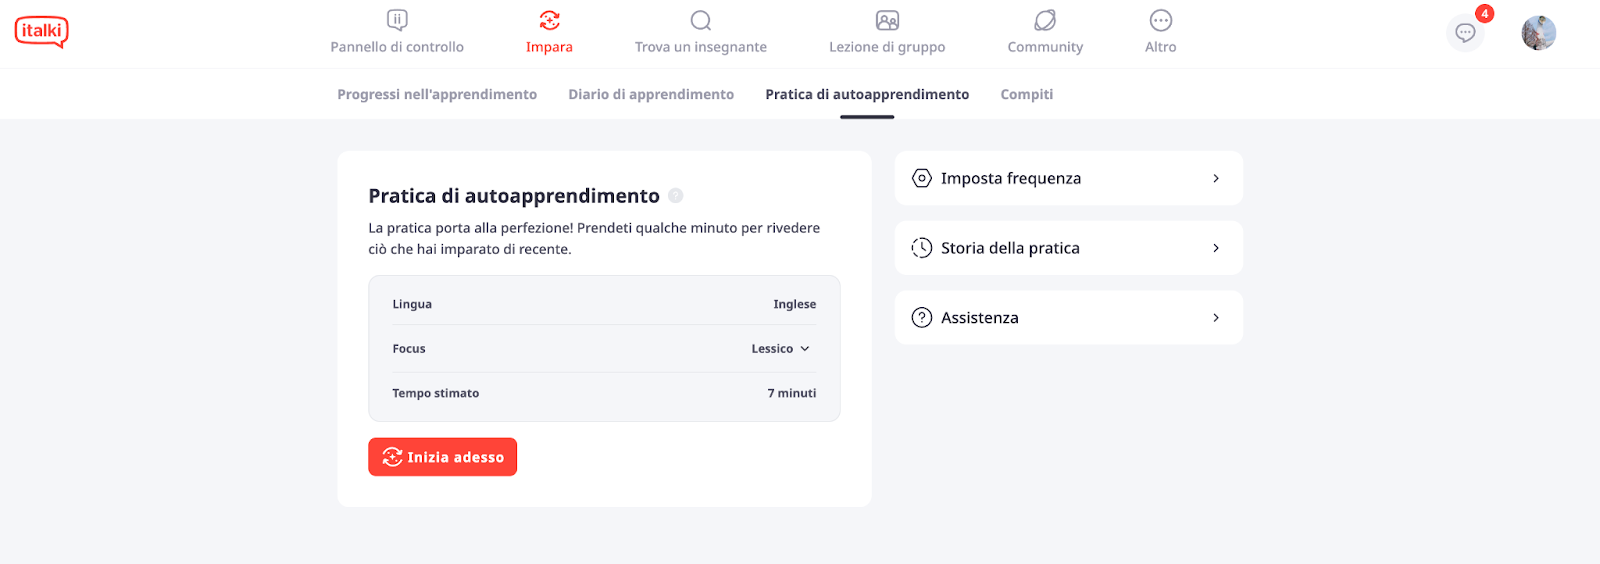Viewport: 1600px width, 564px height.
Task: Click the Storia della pratica clock icon
Action: [922, 248]
